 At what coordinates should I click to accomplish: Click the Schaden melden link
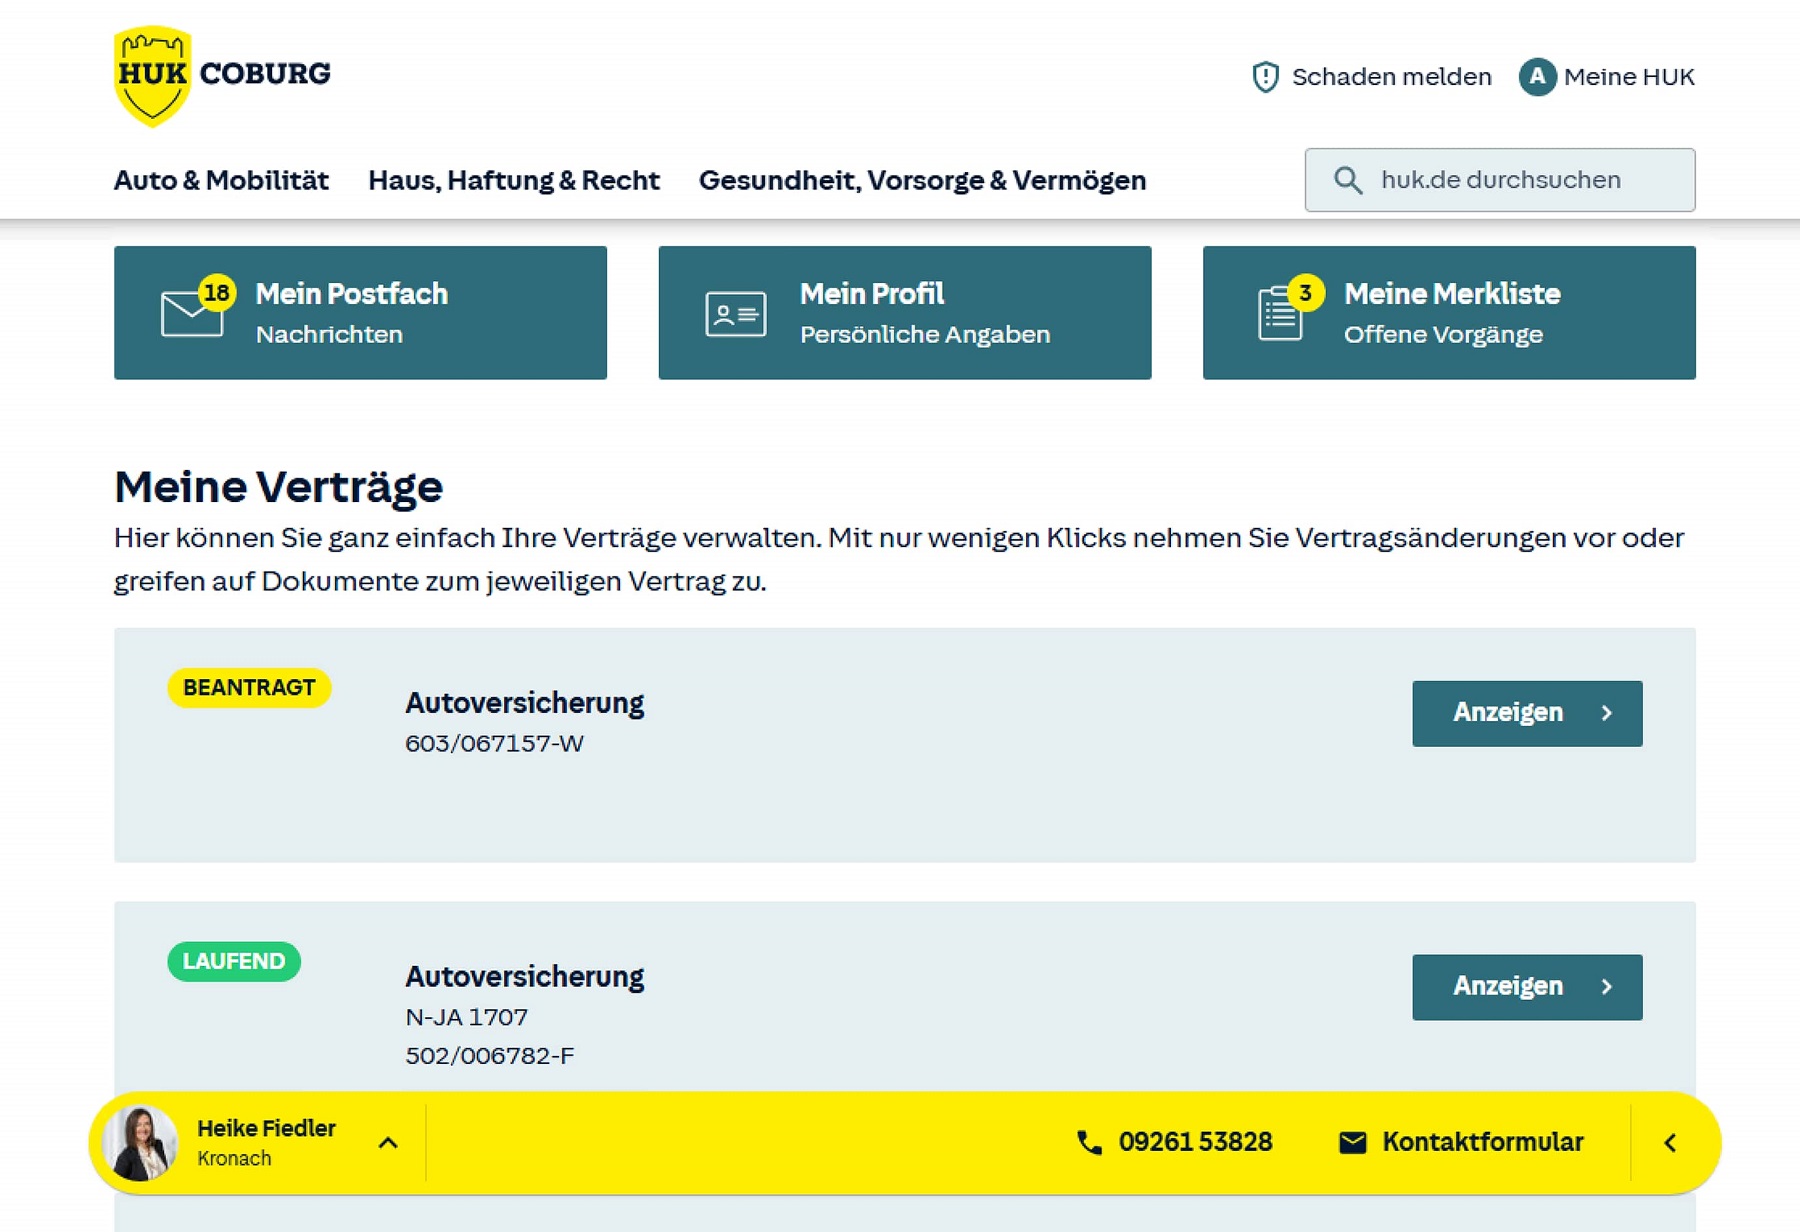click(1391, 76)
